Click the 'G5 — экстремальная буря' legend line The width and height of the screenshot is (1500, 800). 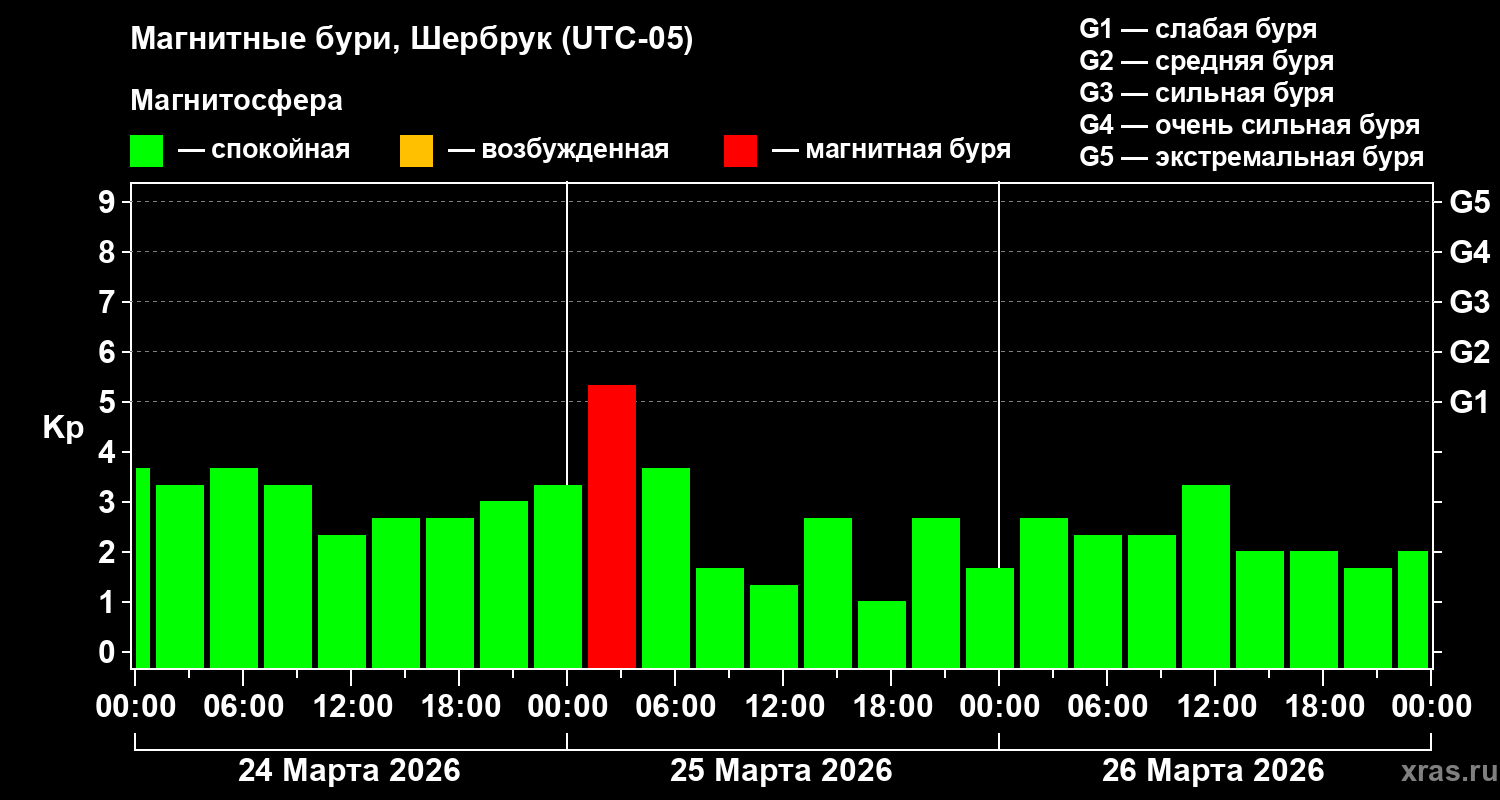(x=1252, y=157)
